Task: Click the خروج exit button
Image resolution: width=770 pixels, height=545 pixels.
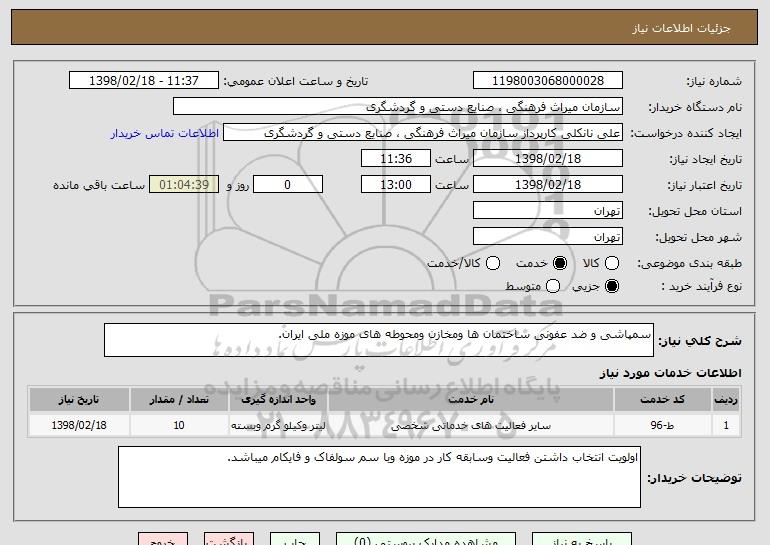Action: (x=163, y=539)
